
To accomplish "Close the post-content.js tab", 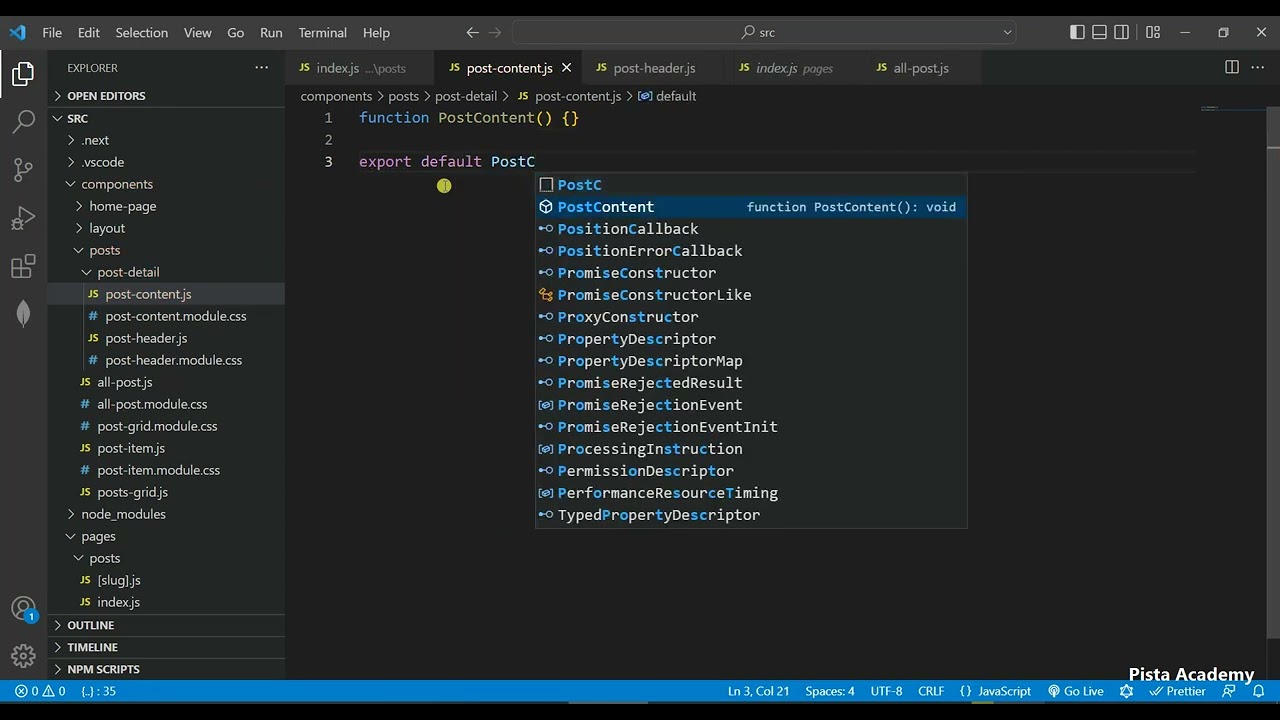I will click(566, 68).
